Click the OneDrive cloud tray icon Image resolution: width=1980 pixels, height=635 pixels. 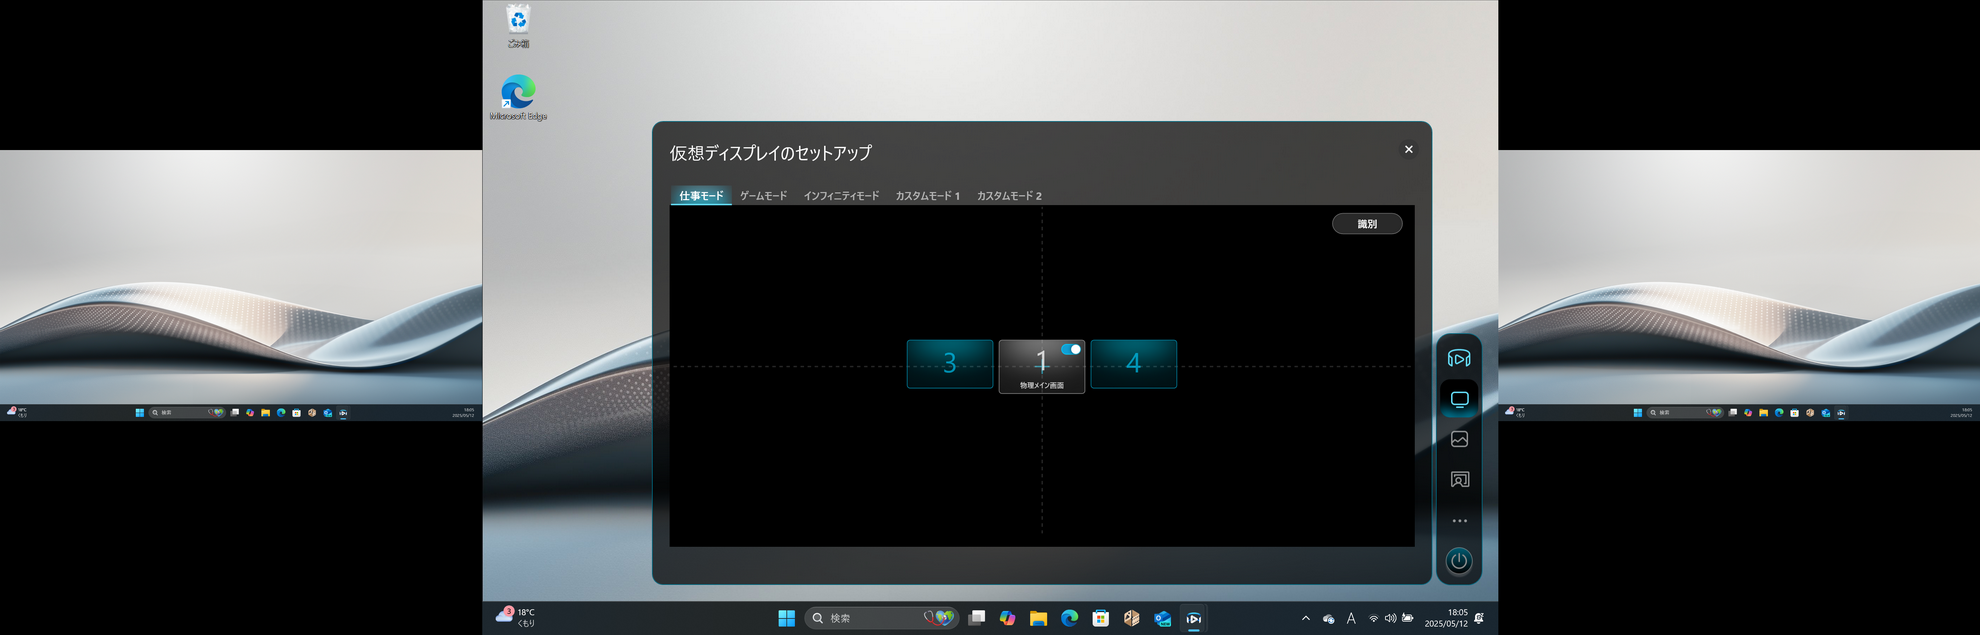(x=1329, y=619)
